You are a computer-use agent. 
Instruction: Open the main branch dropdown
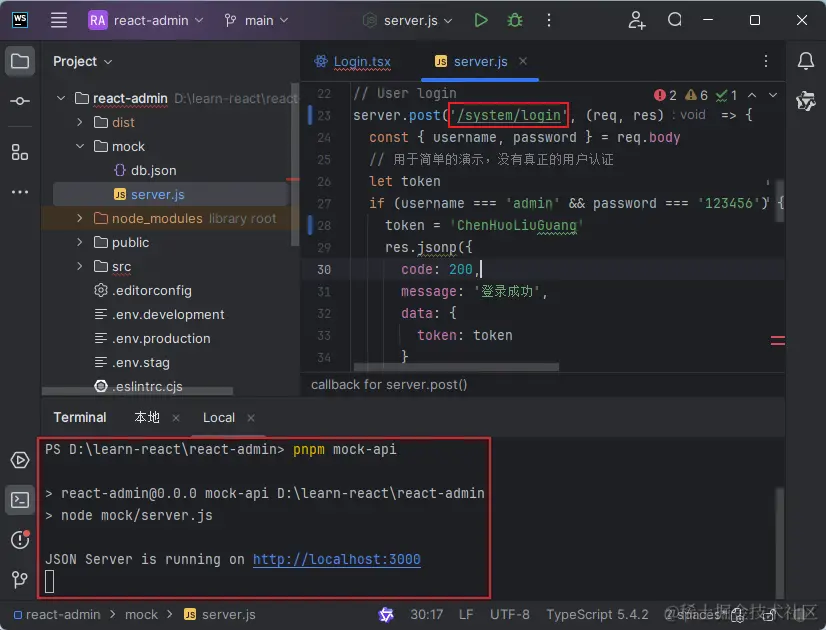(x=257, y=21)
